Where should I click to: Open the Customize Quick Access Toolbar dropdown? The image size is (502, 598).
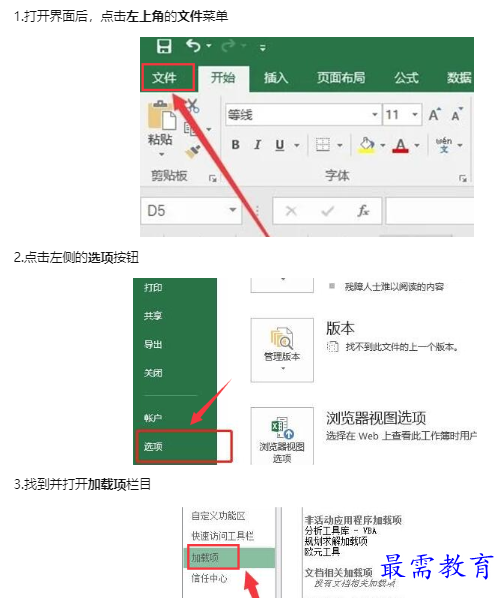tap(262, 48)
